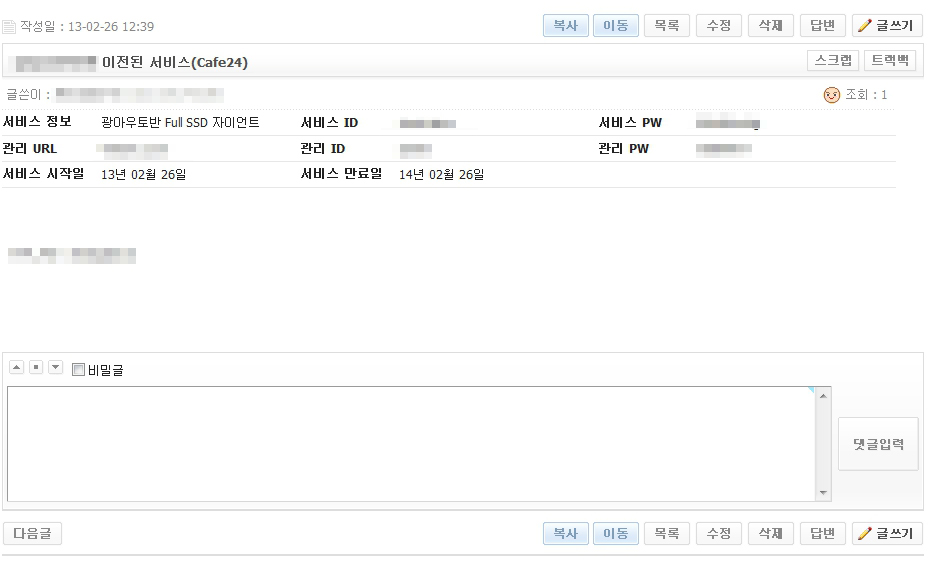
Task: Reply to post with top 답변 button
Action: click(x=822, y=26)
